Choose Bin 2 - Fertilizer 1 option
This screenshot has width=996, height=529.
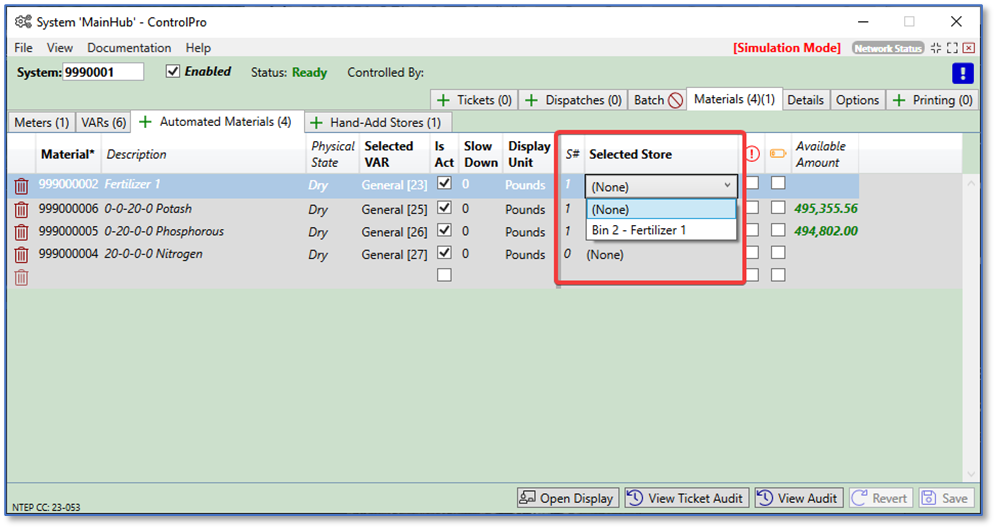(x=639, y=230)
